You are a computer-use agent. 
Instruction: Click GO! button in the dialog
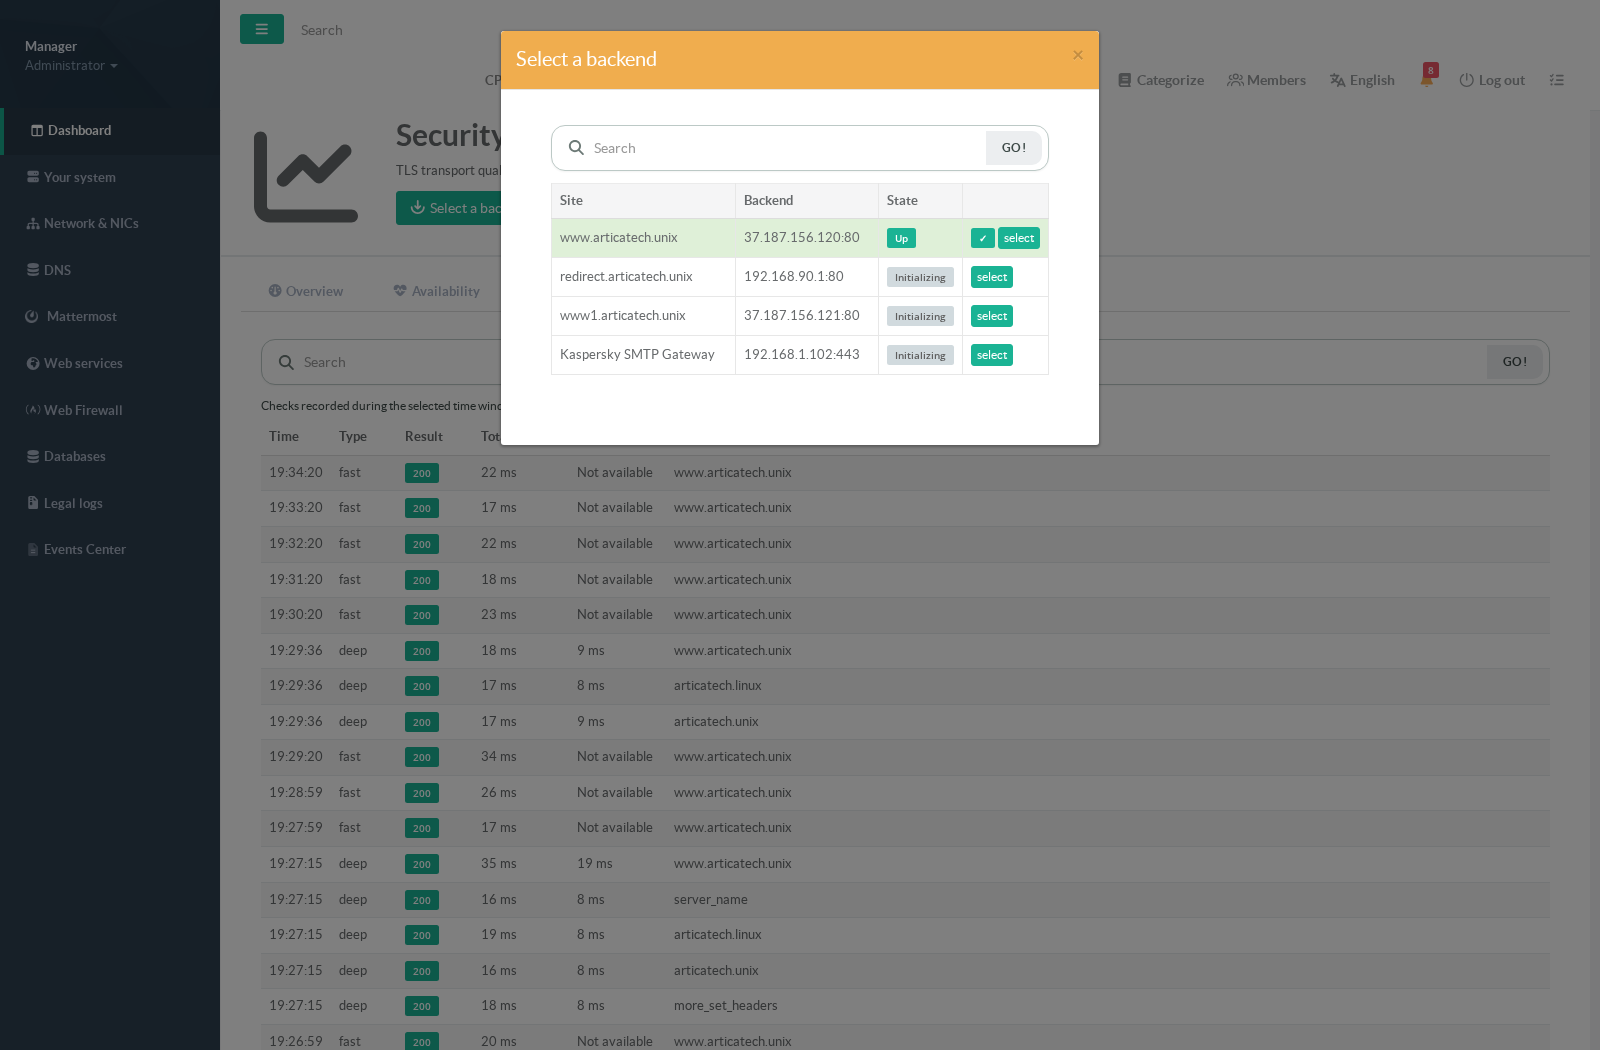click(1013, 148)
